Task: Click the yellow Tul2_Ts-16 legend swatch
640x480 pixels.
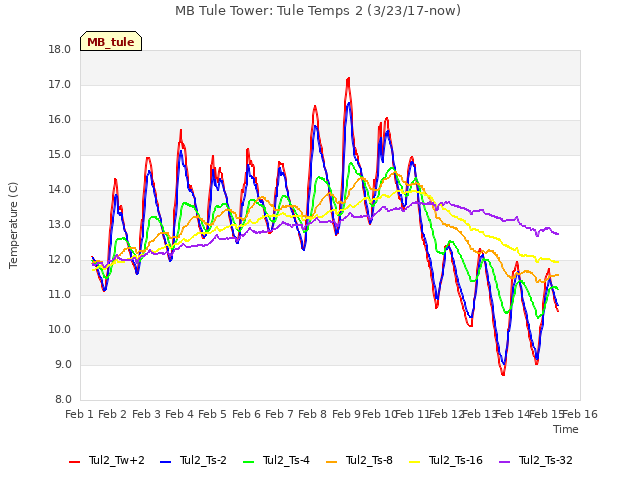Action: (x=414, y=462)
